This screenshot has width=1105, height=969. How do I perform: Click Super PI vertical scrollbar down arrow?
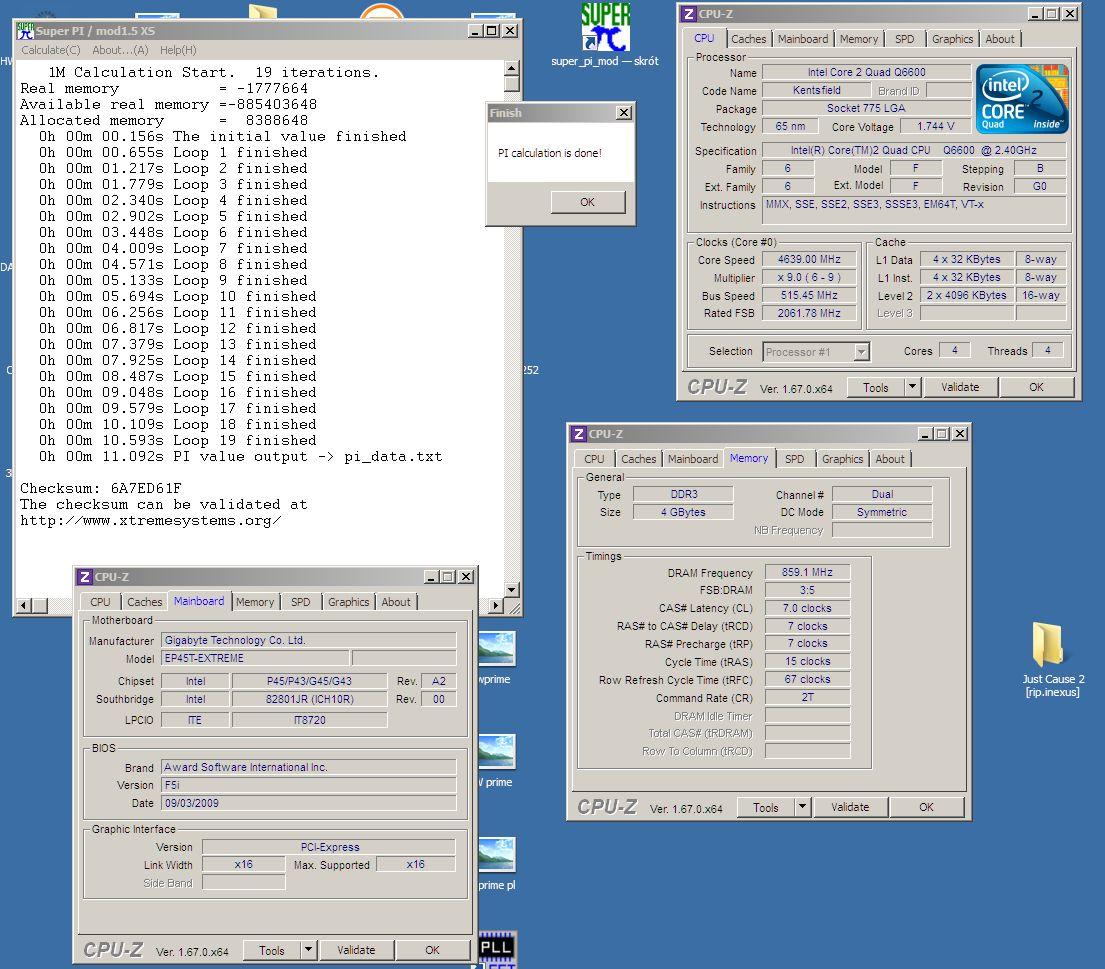(512, 590)
